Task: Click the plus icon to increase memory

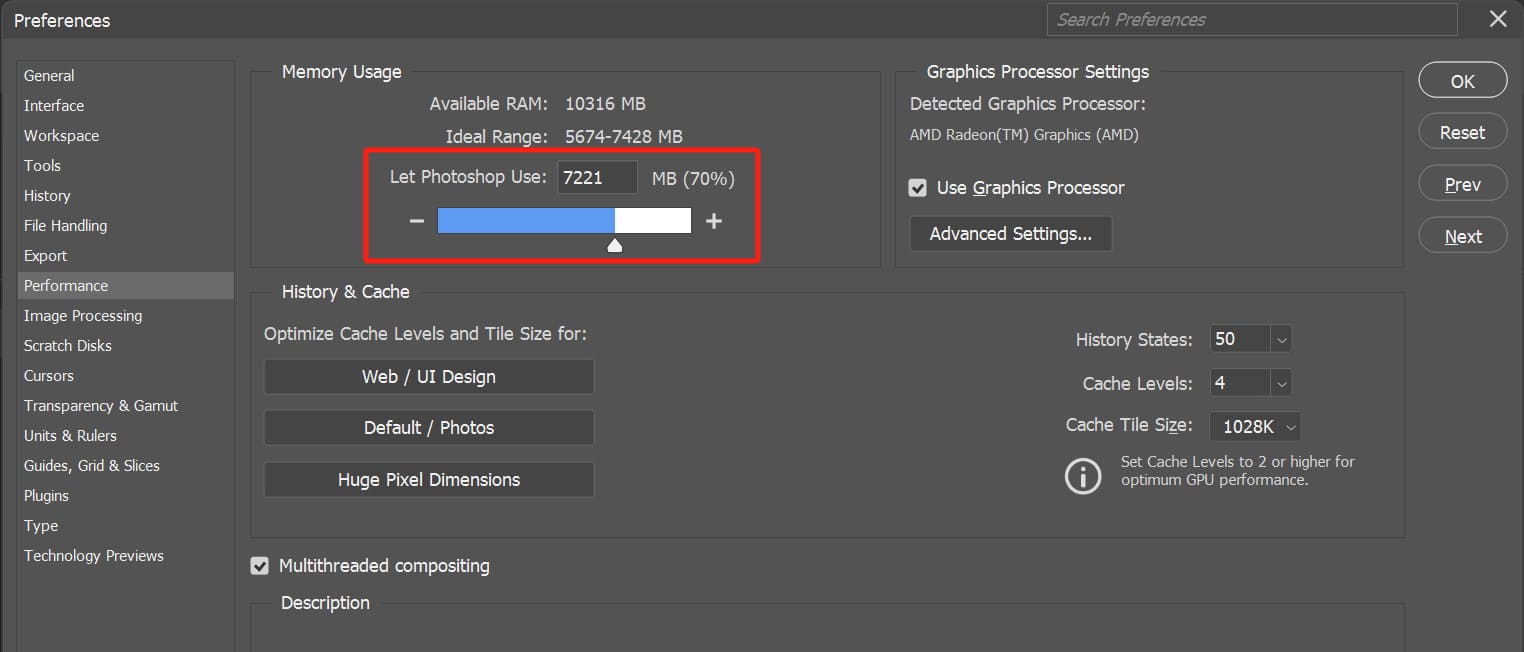Action: pyautogui.click(x=713, y=221)
